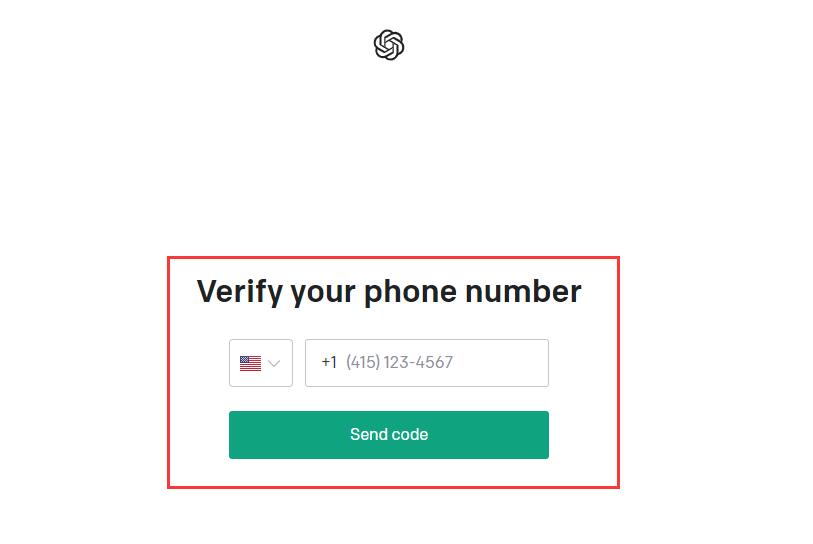813x544 pixels.
Task: Click the swirl logo above the form
Action: [x=389, y=45]
